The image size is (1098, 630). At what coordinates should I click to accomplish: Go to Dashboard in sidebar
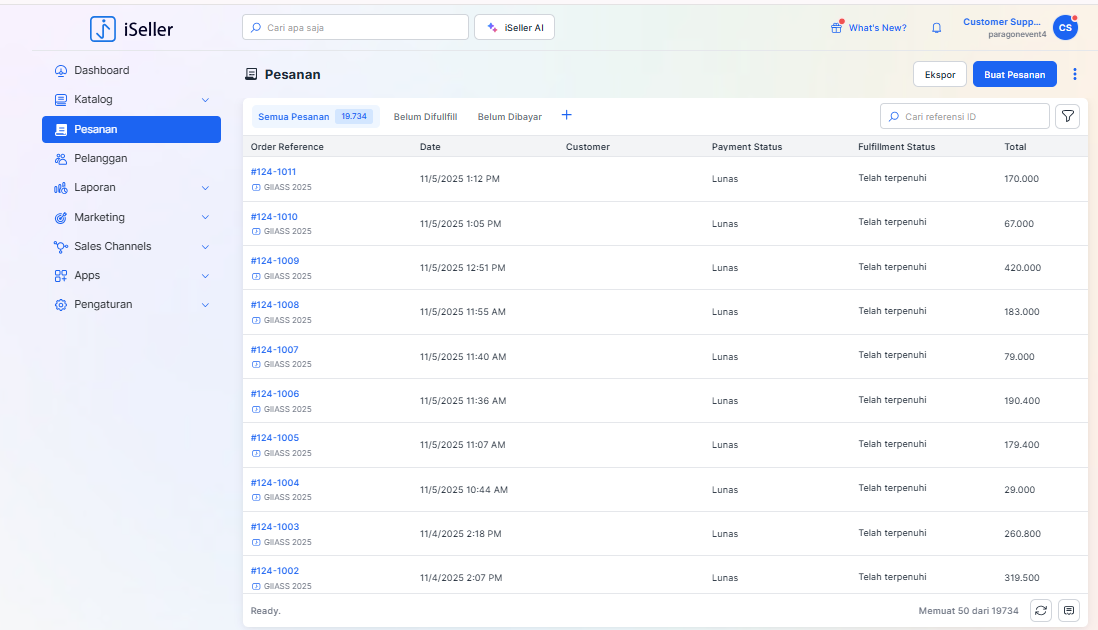[101, 71]
